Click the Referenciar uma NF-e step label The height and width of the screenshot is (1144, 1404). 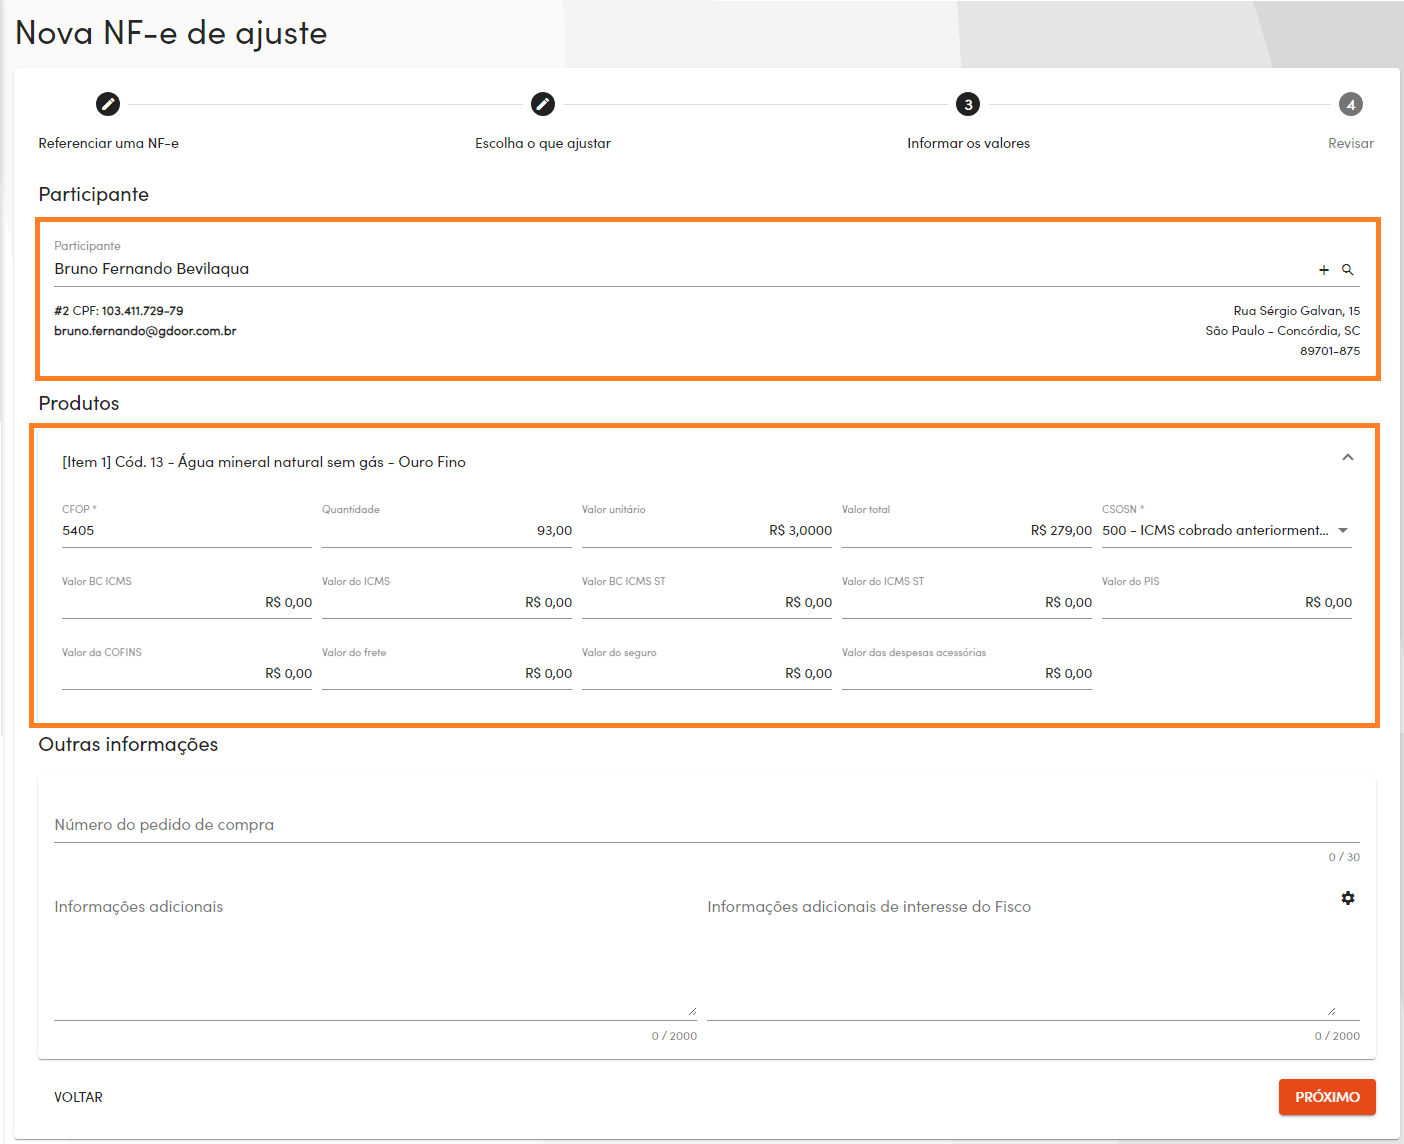tap(109, 143)
